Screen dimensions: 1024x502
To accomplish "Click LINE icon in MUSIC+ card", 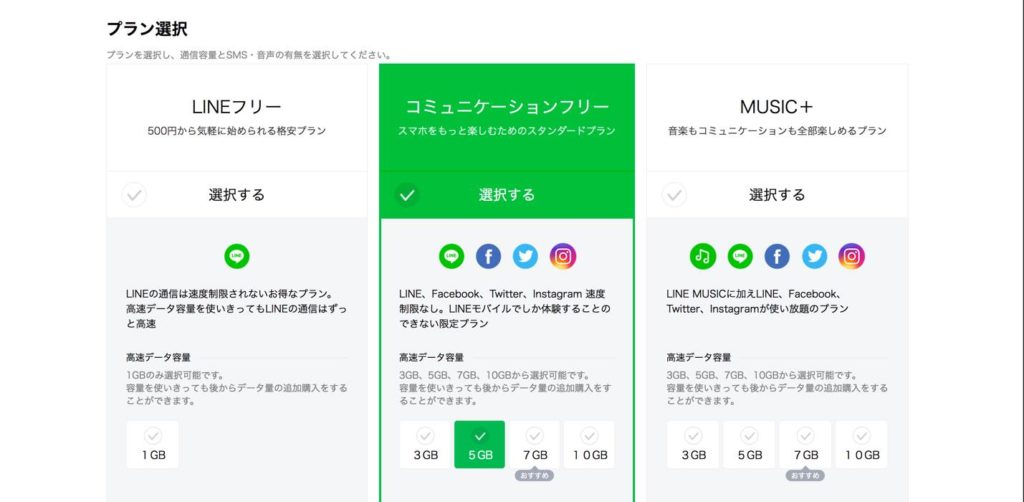I will 740,256.
